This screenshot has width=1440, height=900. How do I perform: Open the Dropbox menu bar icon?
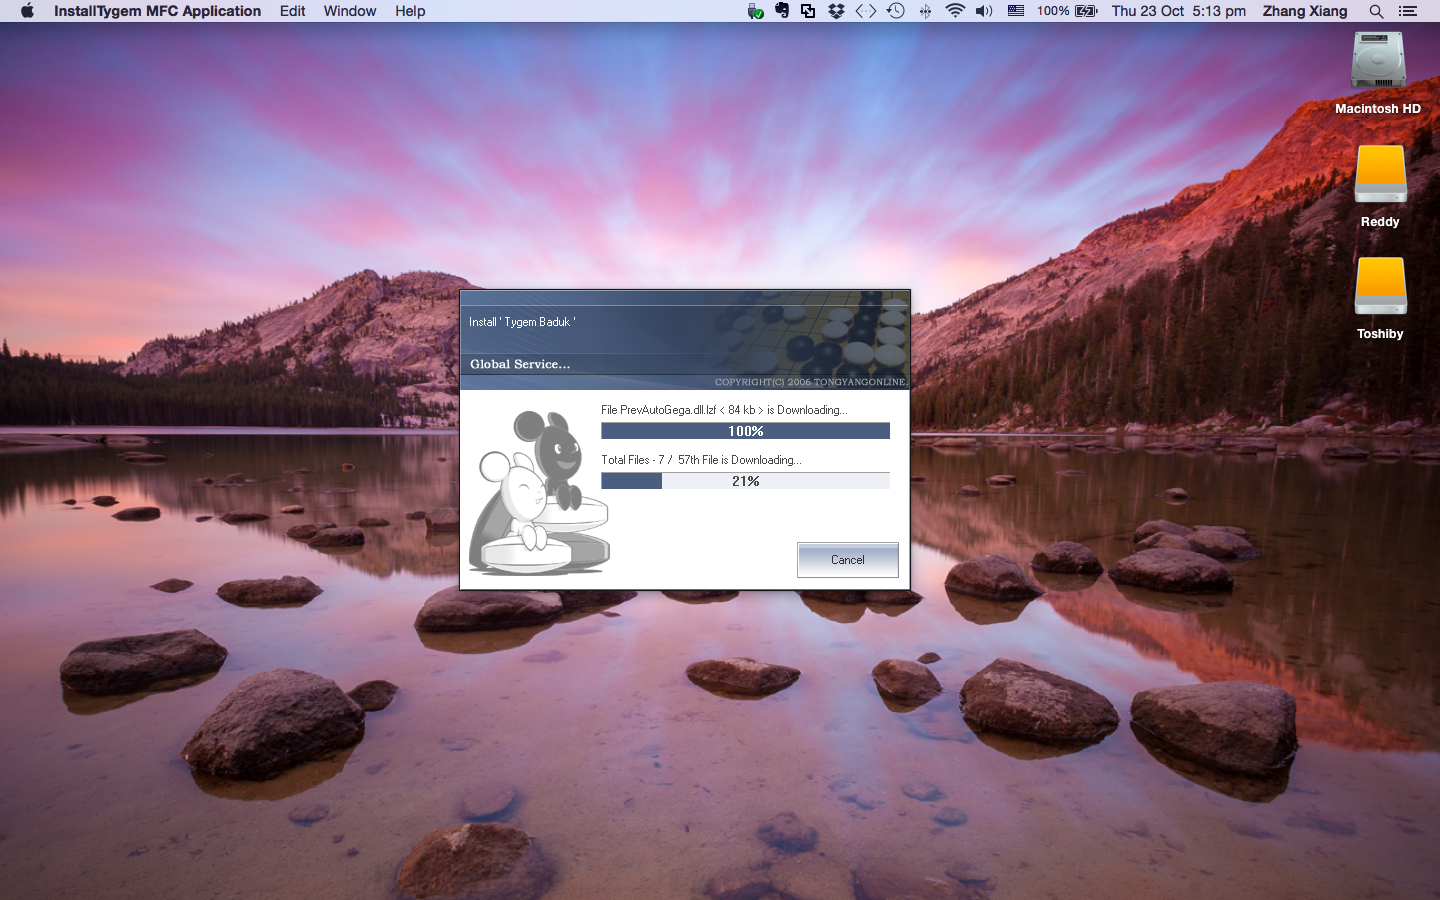pos(836,11)
